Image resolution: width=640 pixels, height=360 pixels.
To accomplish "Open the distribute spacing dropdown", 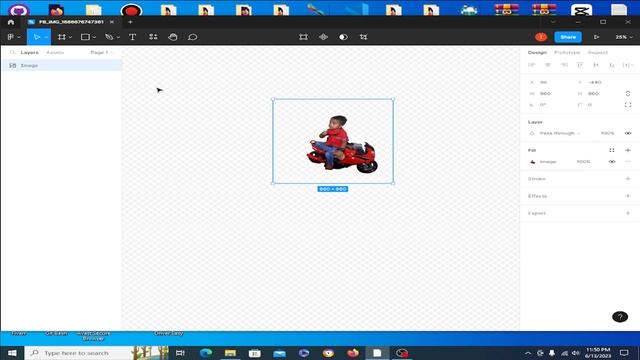I will 628,65.
